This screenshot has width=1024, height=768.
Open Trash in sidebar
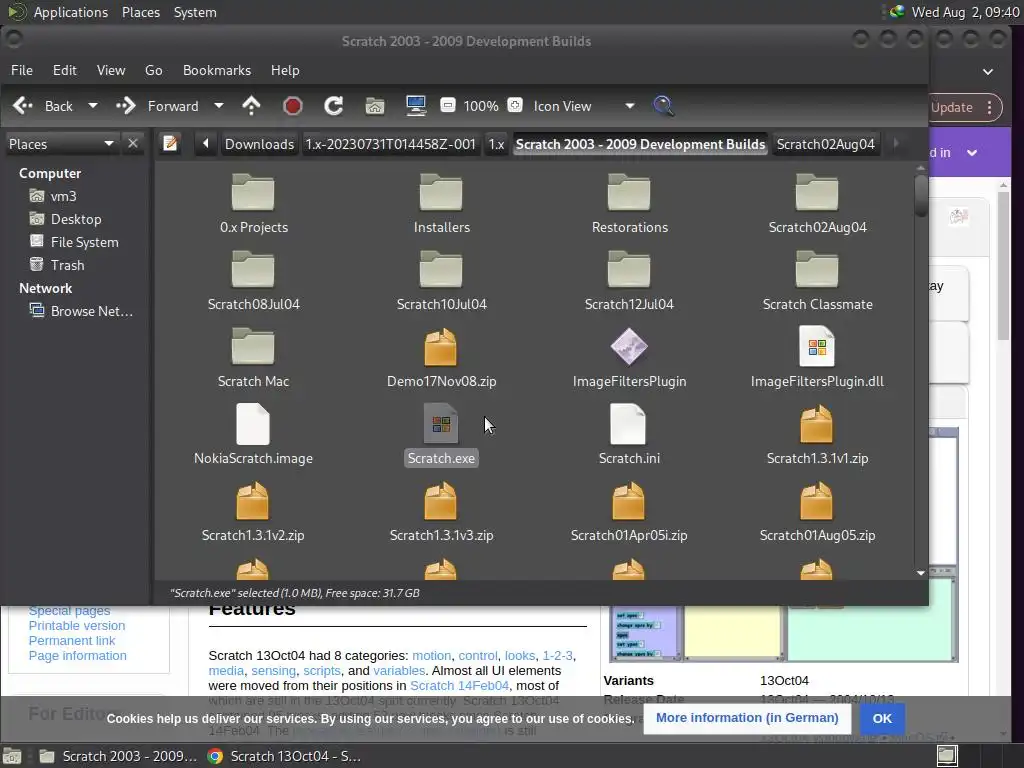pyautogui.click(x=57, y=265)
